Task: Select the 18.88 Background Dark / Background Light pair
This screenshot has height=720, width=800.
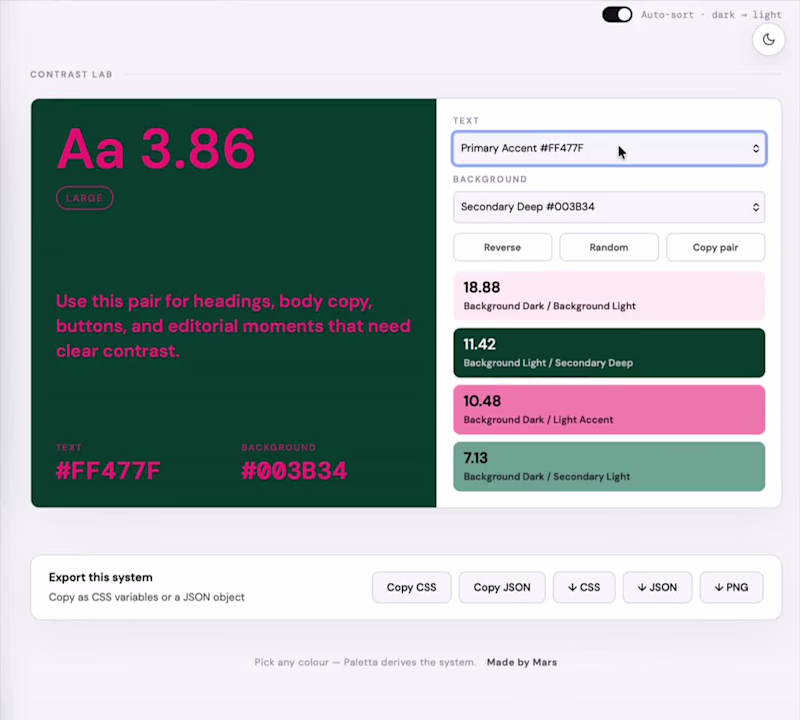Action: coord(609,296)
